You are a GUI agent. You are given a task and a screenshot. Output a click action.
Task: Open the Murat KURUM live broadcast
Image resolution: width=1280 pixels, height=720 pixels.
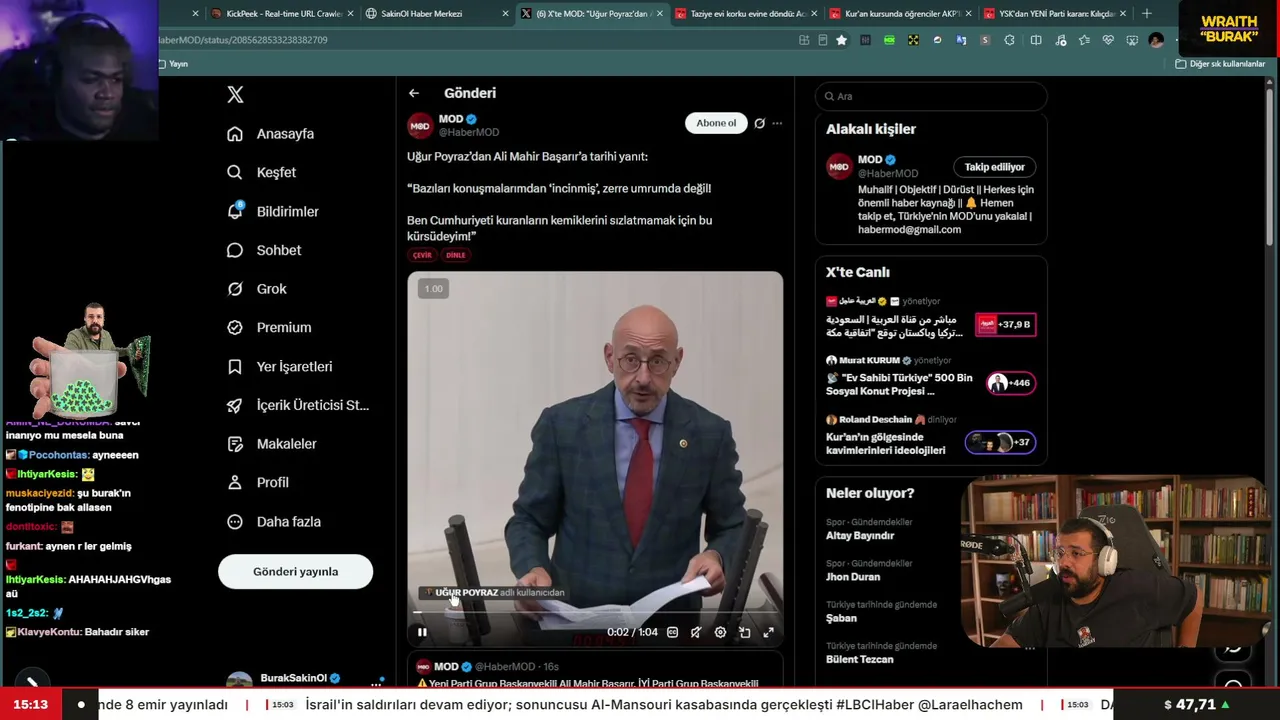930,377
